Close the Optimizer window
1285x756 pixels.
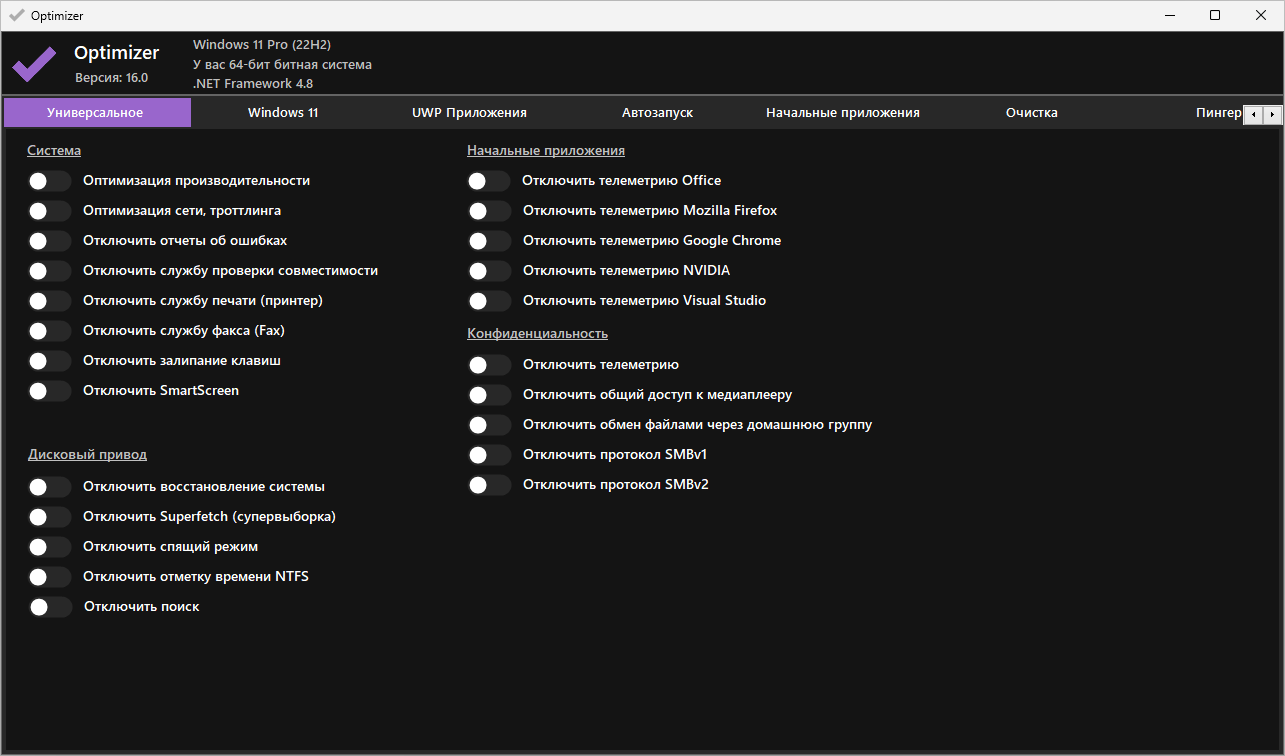[1261, 15]
